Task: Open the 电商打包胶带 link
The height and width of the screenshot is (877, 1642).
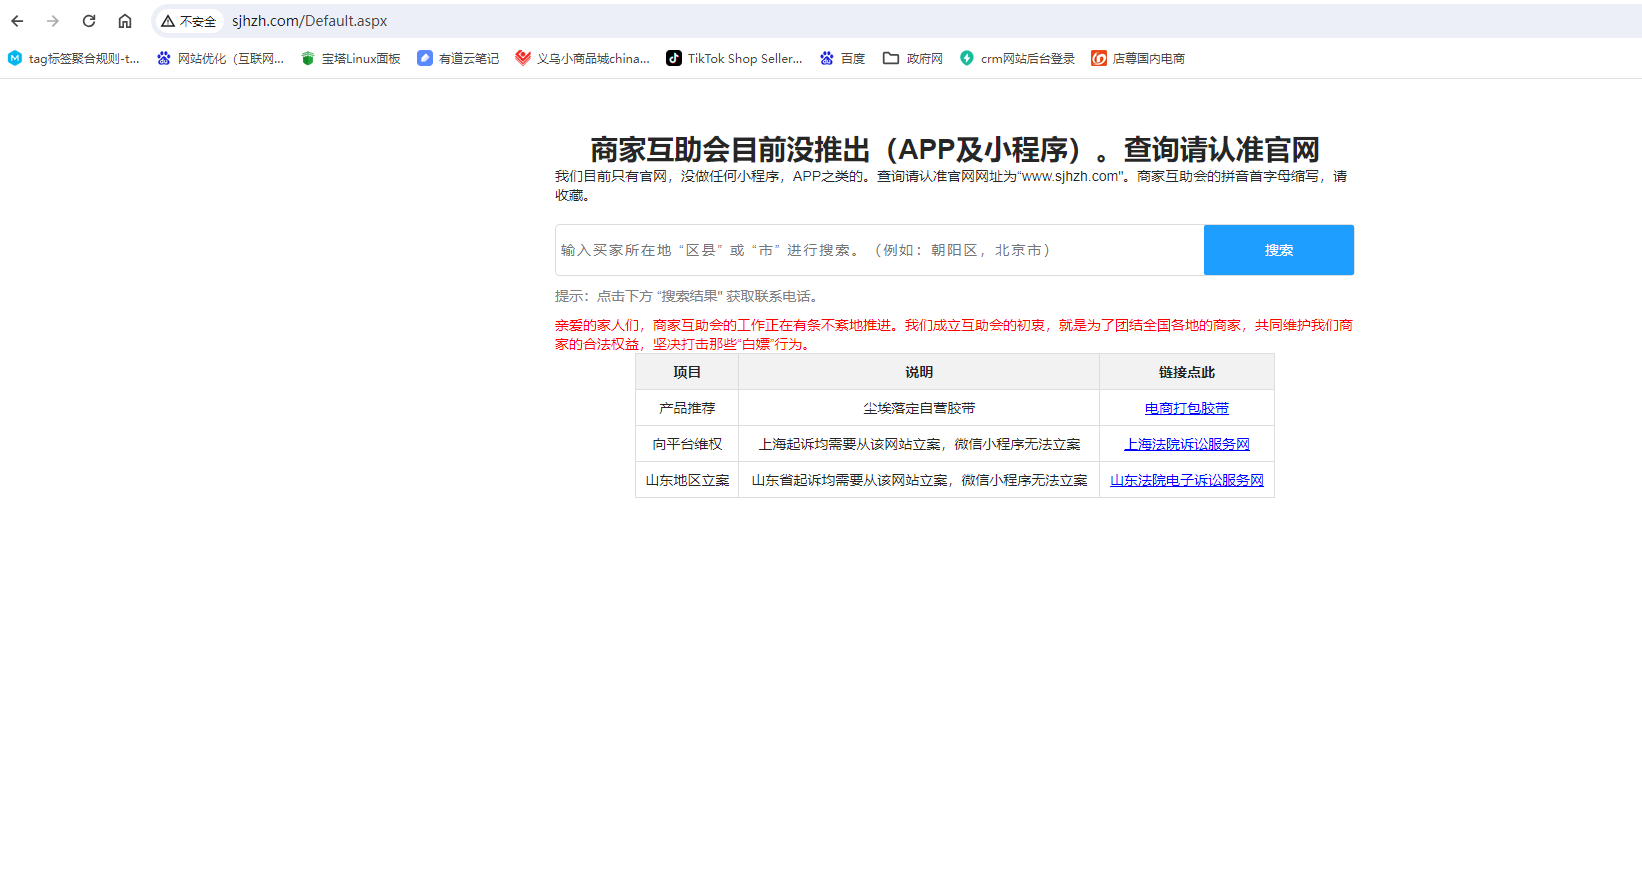Action: coord(1187,408)
